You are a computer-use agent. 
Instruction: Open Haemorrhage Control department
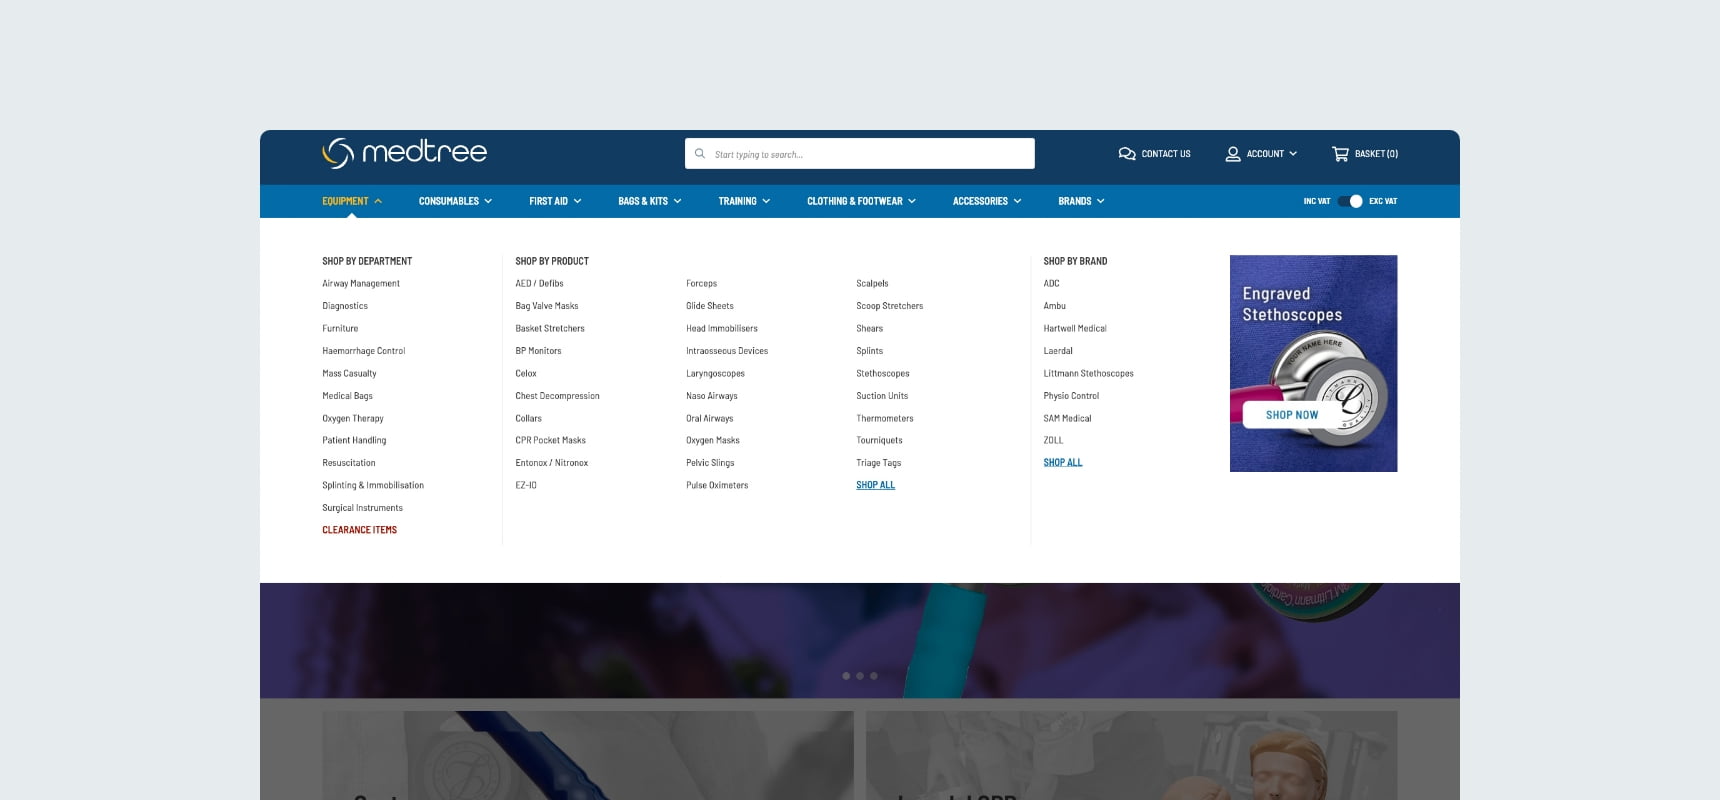coord(364,351)
